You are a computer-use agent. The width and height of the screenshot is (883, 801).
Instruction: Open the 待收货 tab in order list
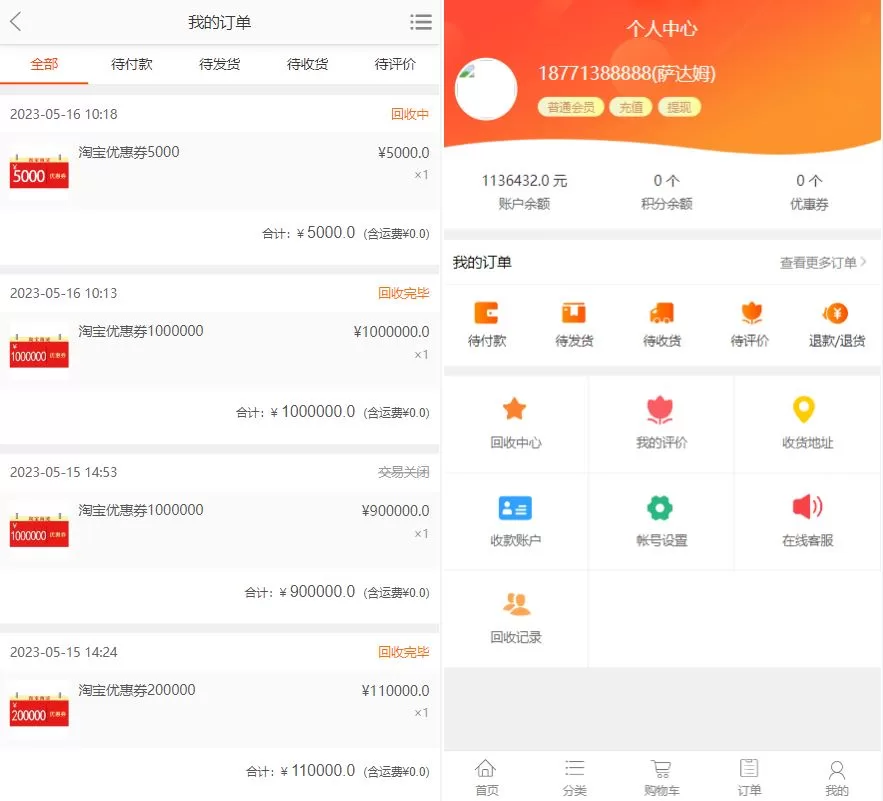click(x=307, y=64)
